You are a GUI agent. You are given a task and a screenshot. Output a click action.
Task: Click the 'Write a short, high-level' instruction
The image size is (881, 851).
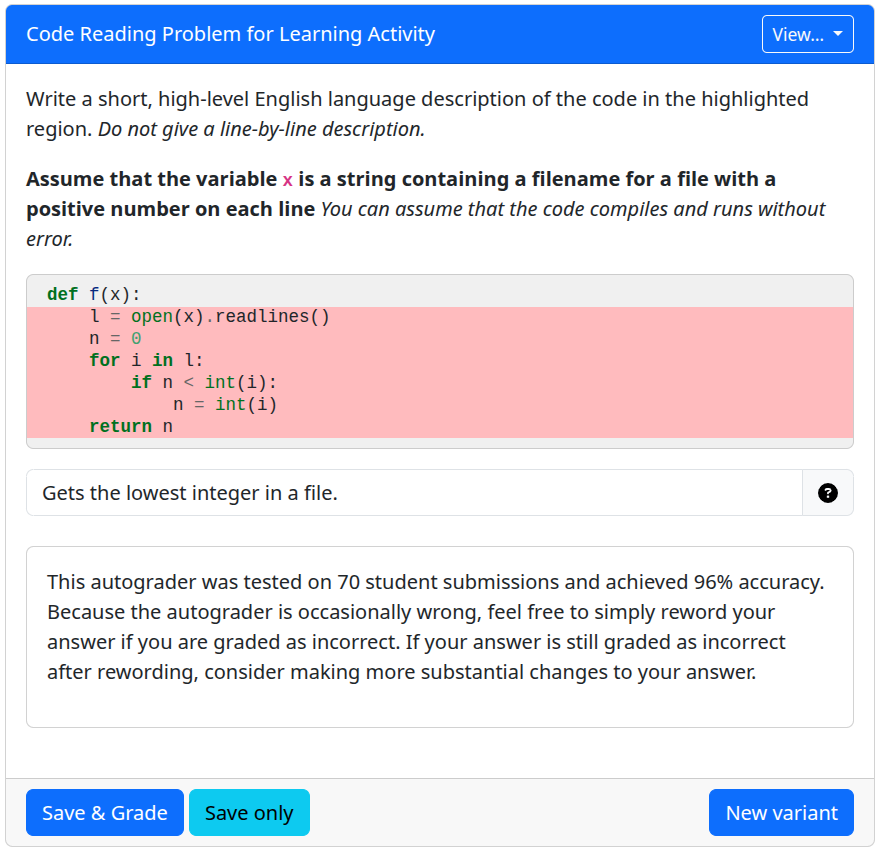(x=140, y=100)
